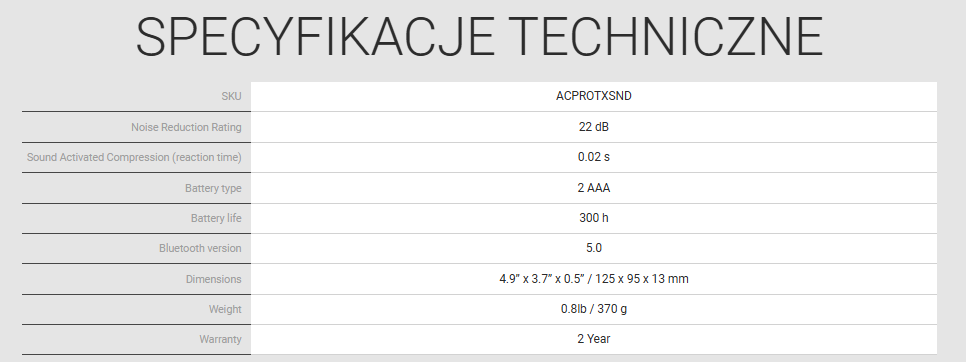Click the 0.02 s reaction time value
Image resolution: width=966 pixels, height=362 pixels.
coord(593,157)
